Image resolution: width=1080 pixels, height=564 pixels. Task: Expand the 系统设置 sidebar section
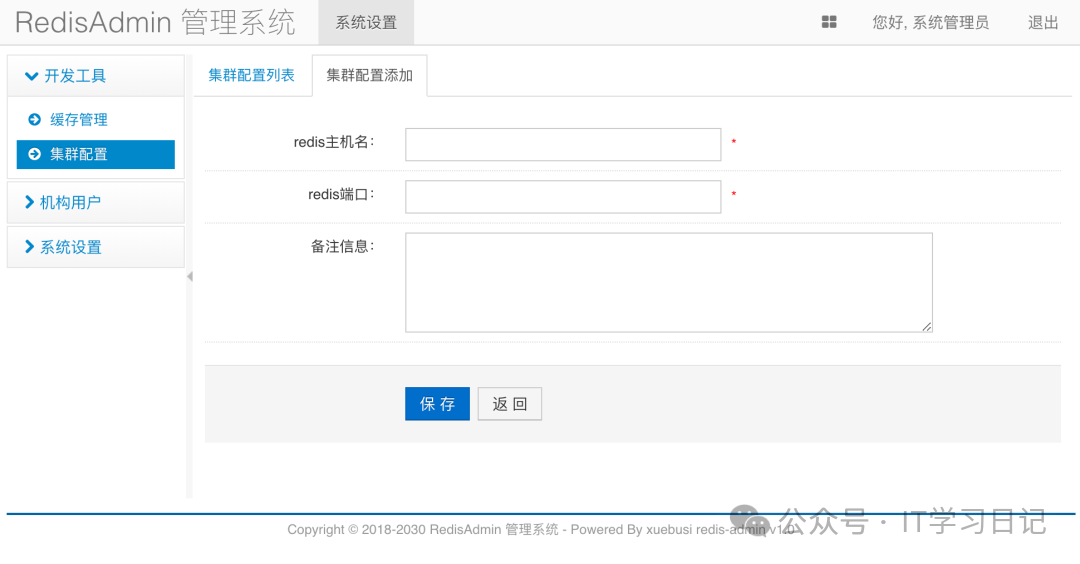click(96, 247)
